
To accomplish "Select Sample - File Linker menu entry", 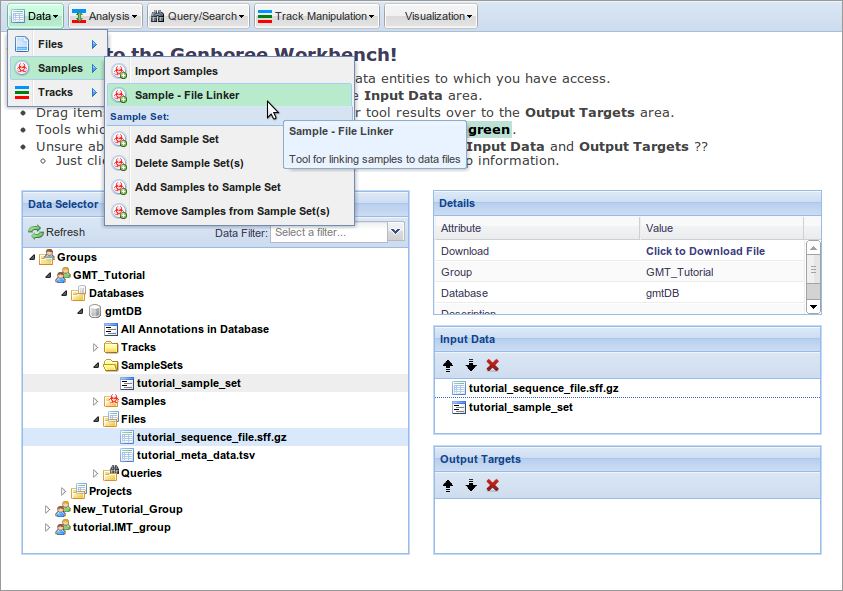I will pos(230,95).
